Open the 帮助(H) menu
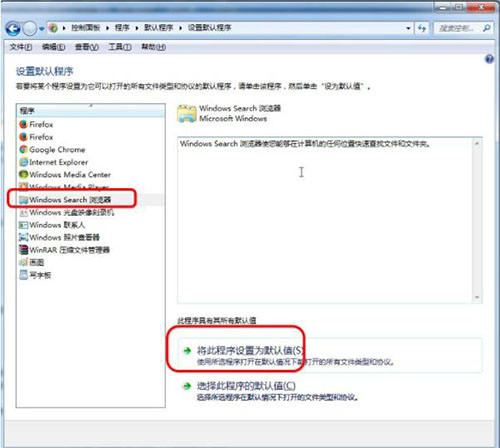 tap(153, 47)
